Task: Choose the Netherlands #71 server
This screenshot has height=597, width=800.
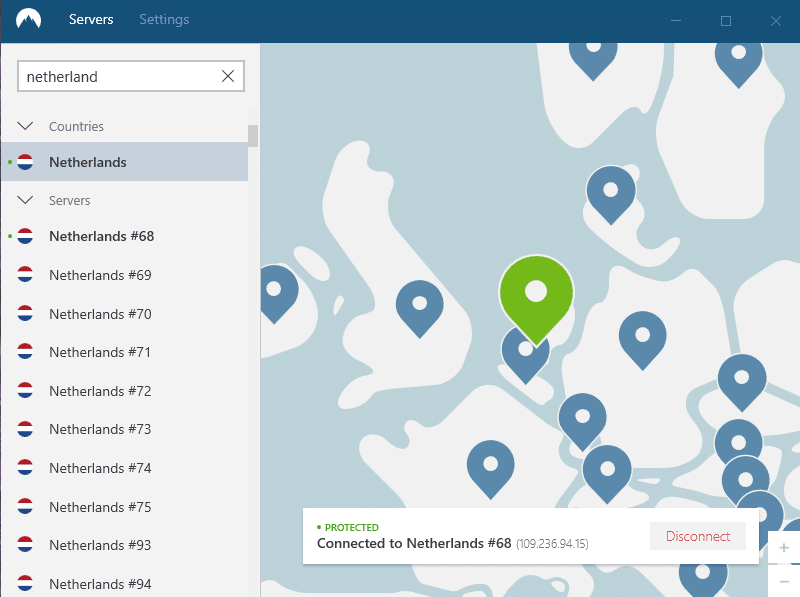Action: pos(124,352)
